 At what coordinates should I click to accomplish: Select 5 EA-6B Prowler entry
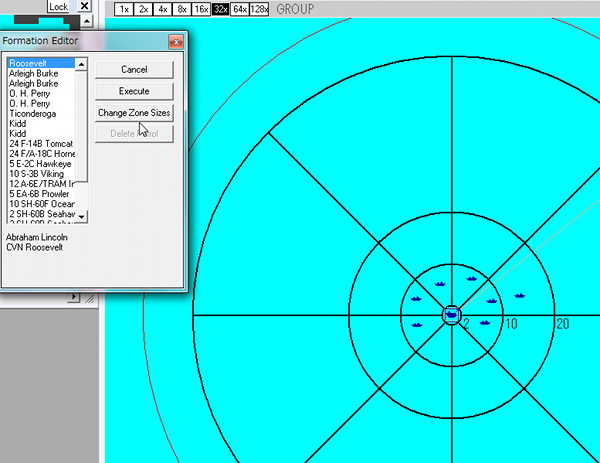coord(41,194)
